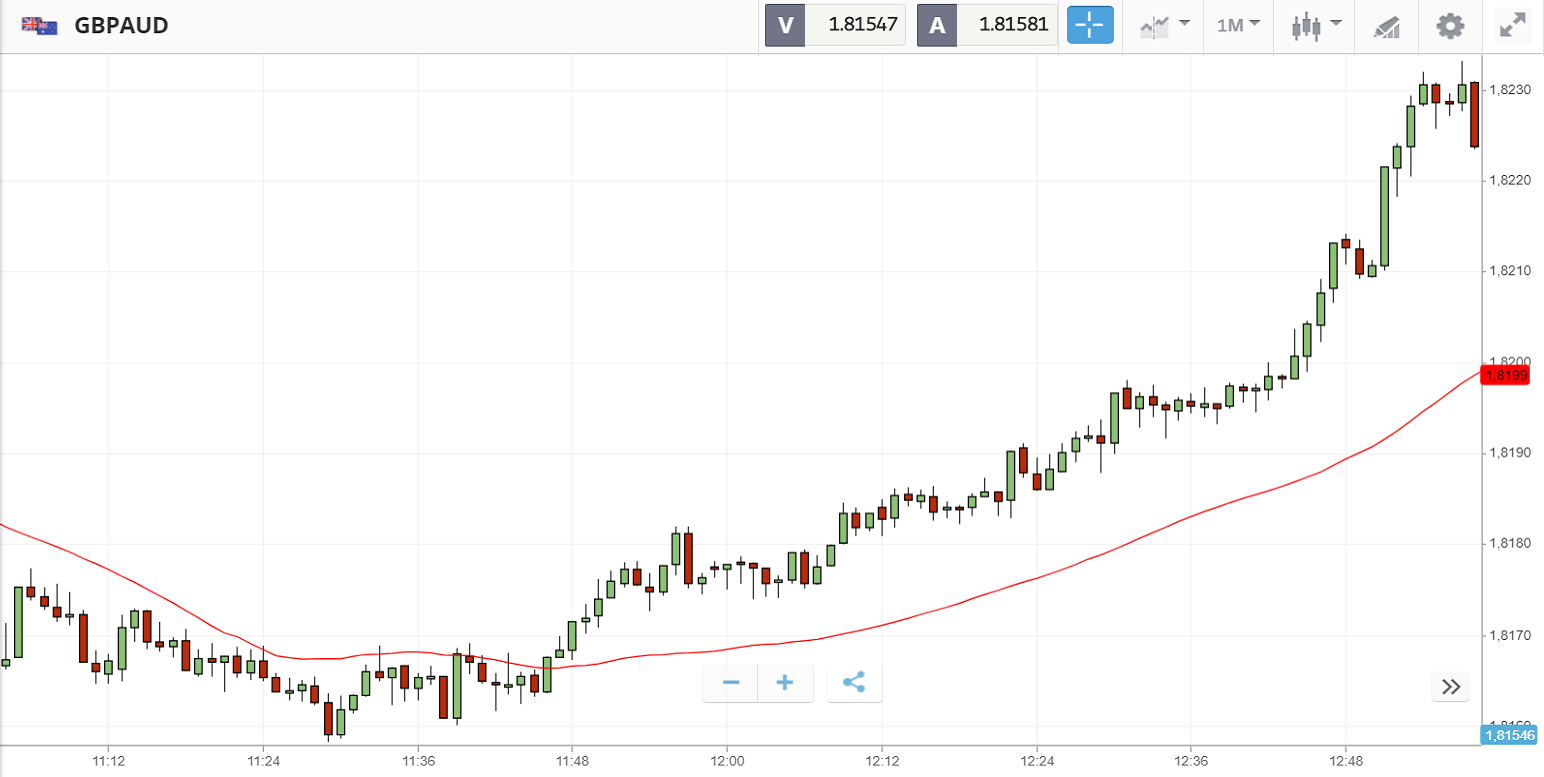This screenshot has height=777, width=1544.
Task: Open the 1M timeframe dropdown
Action: [x=1238, y=26]
